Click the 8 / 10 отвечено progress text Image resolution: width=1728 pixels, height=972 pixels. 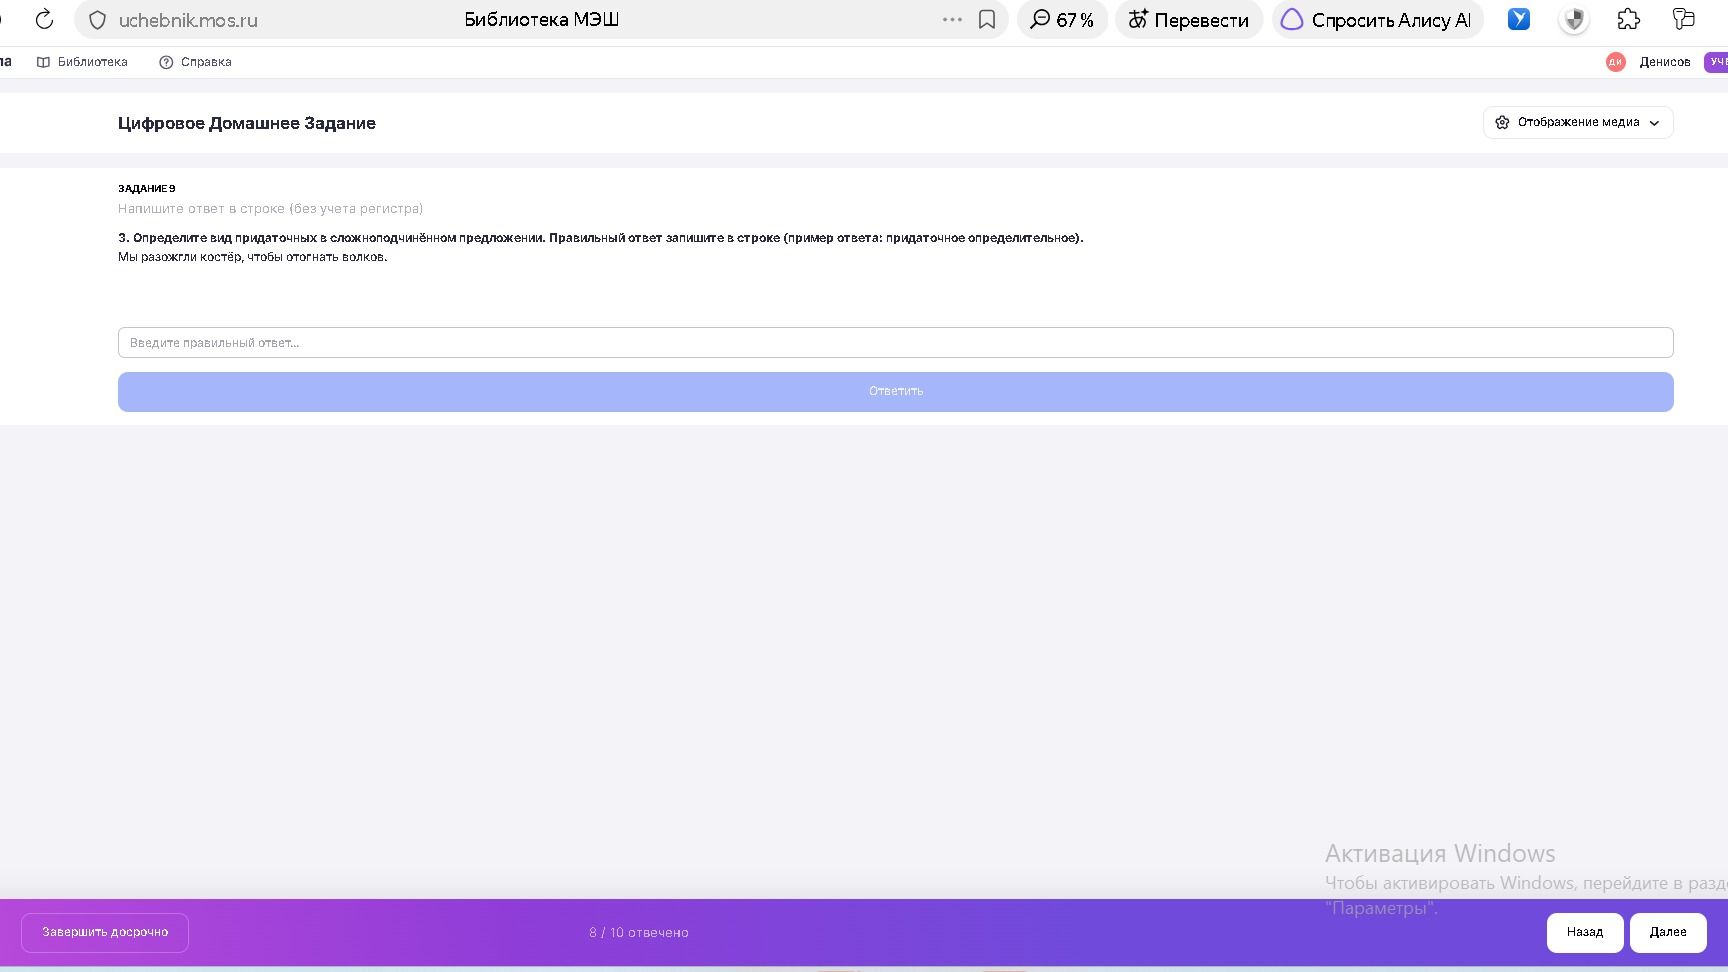tap(639, 932)
